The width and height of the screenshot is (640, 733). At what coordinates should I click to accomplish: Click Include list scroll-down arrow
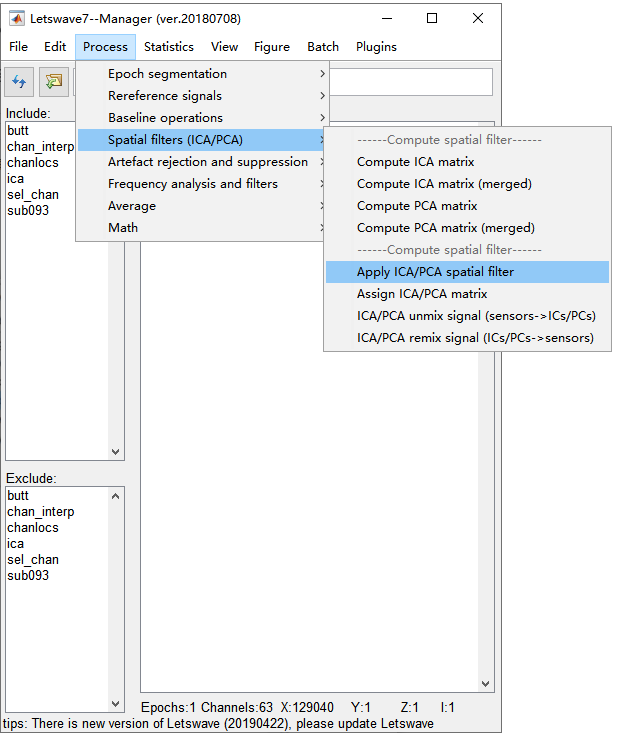[115, 452]
